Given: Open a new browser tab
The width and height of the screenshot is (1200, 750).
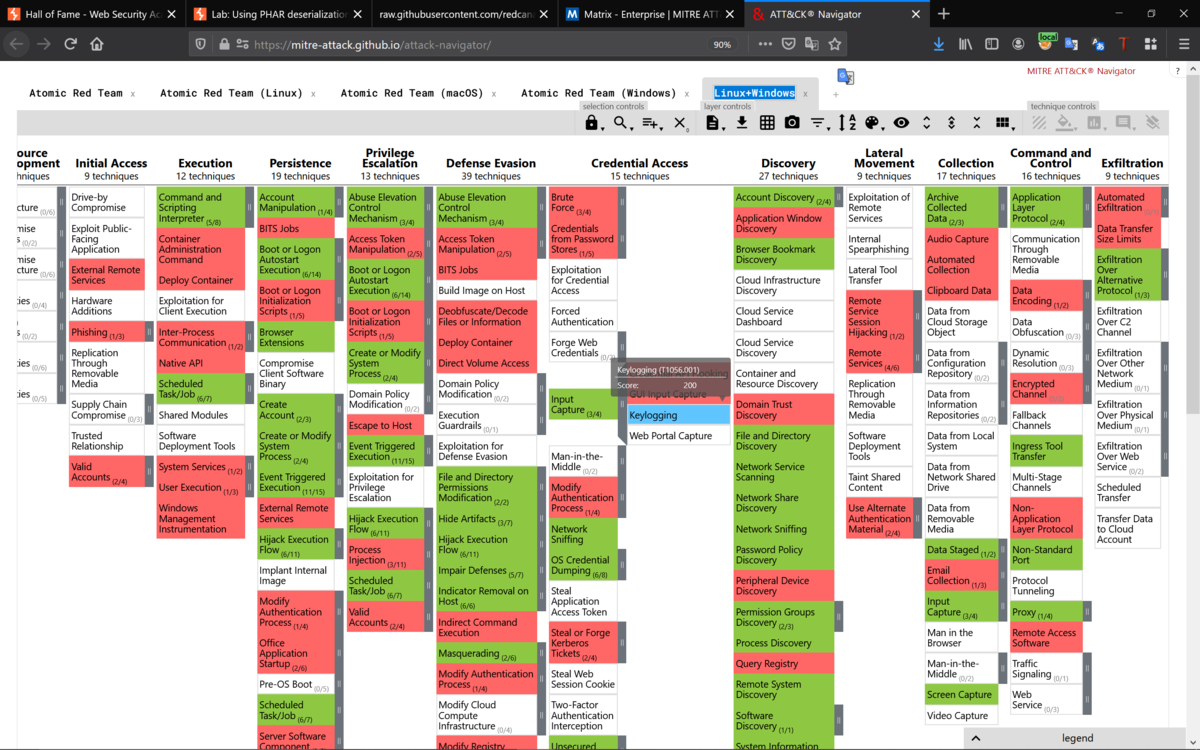Looking at the screenshot, I should [x=944, y=14].
